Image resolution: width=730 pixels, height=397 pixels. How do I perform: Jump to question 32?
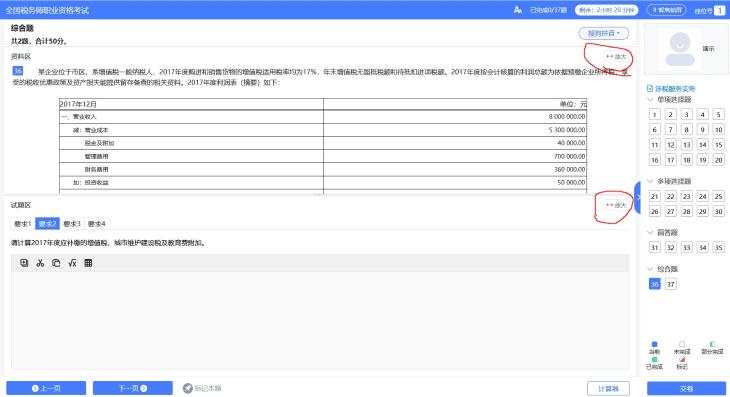[670, 248]
